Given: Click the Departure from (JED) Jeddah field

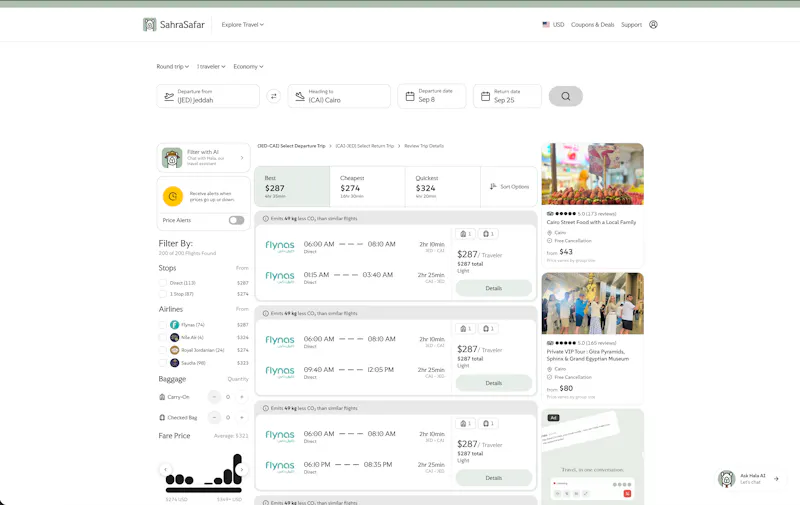Looking at the screenshot, I should [x=208, y=96].
